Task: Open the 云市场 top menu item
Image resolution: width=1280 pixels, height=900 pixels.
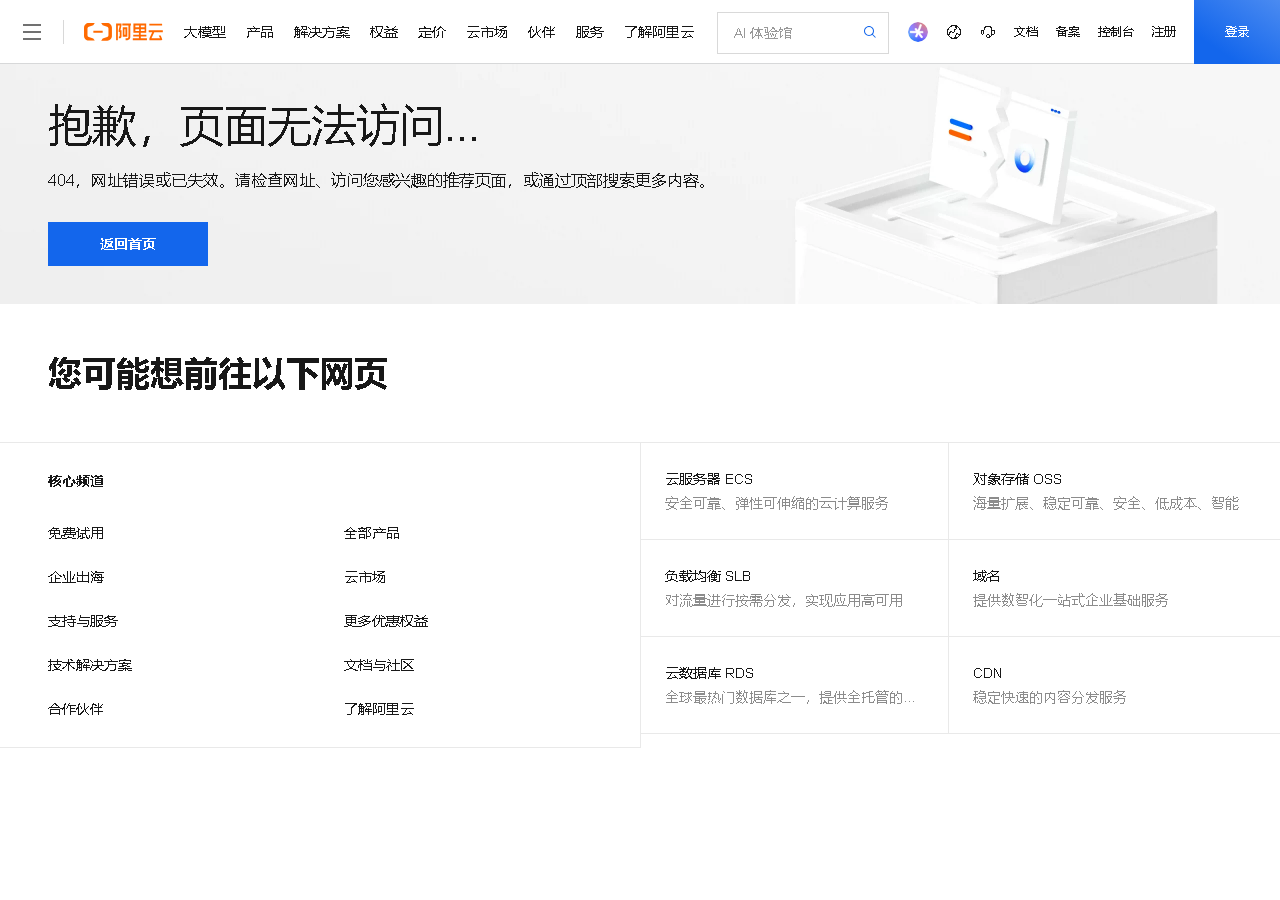Action: (x=487, y=32)
